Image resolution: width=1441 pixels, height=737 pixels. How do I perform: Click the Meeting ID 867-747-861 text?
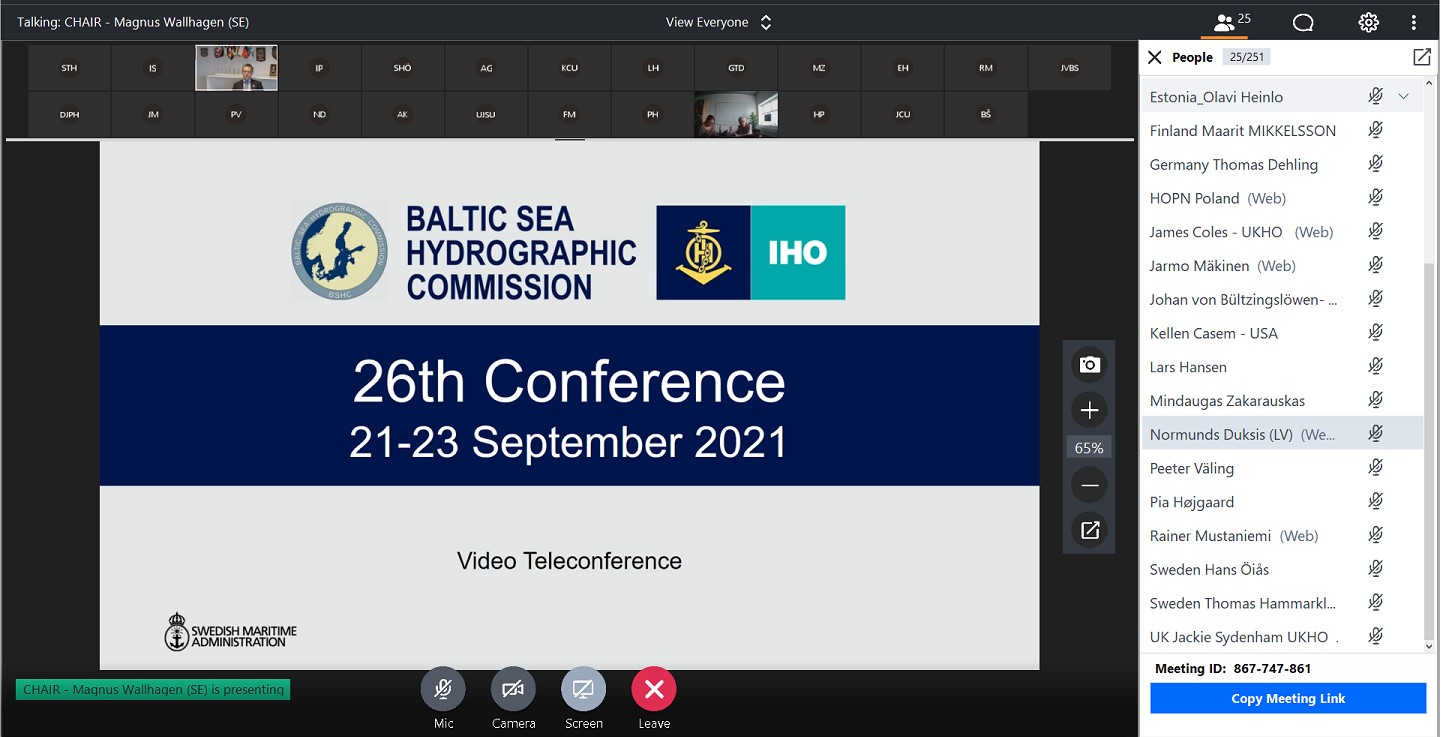click(1233, 668)
